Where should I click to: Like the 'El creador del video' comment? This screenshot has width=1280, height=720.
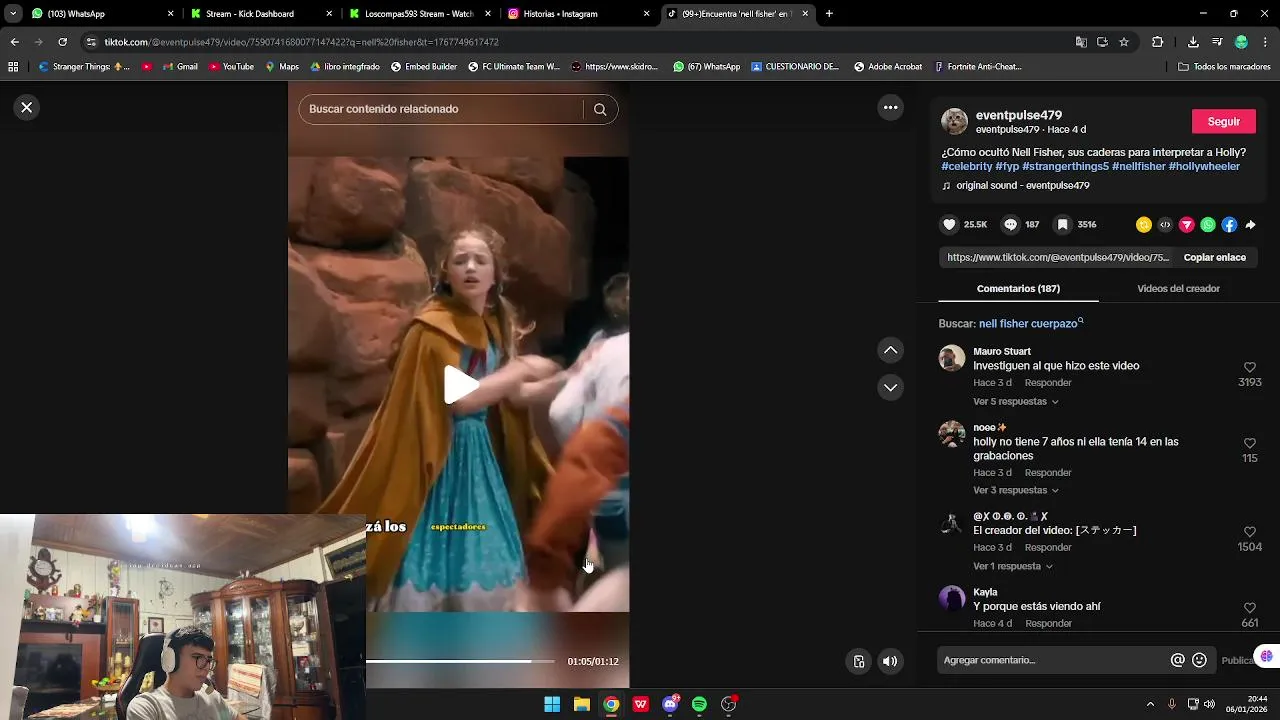[x=1249, y=532]
